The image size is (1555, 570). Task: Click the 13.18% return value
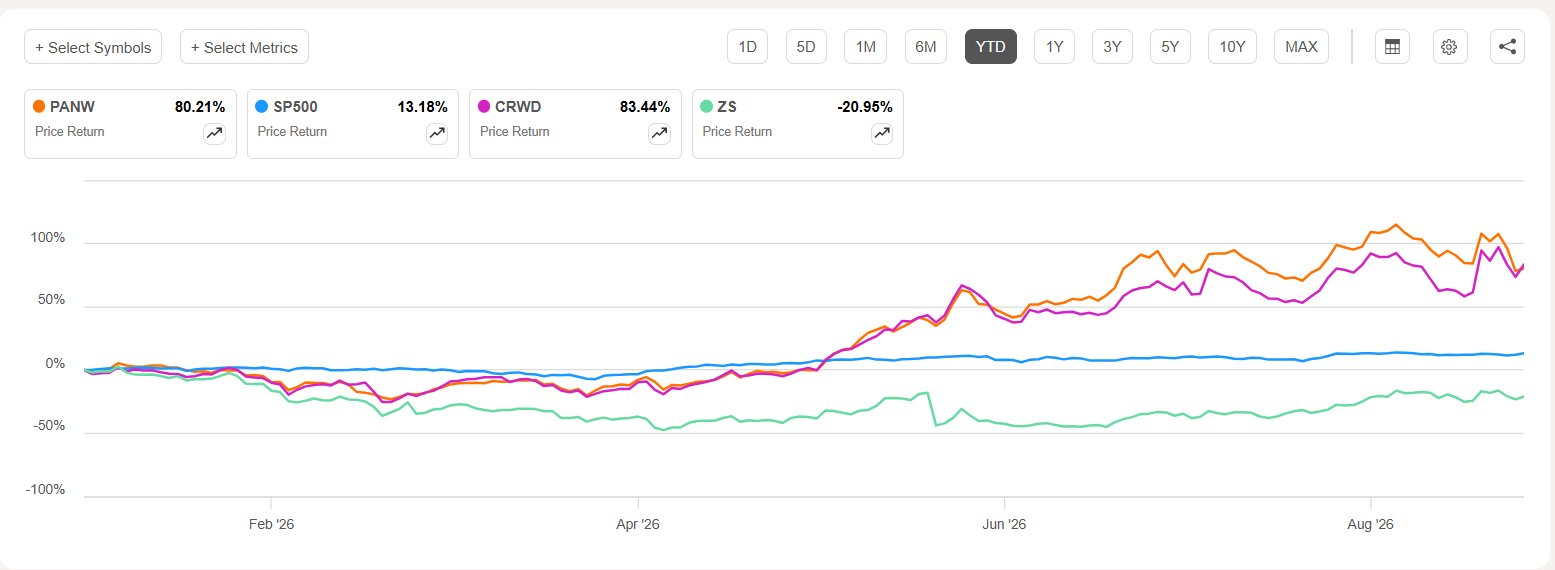tap(422, 106)
